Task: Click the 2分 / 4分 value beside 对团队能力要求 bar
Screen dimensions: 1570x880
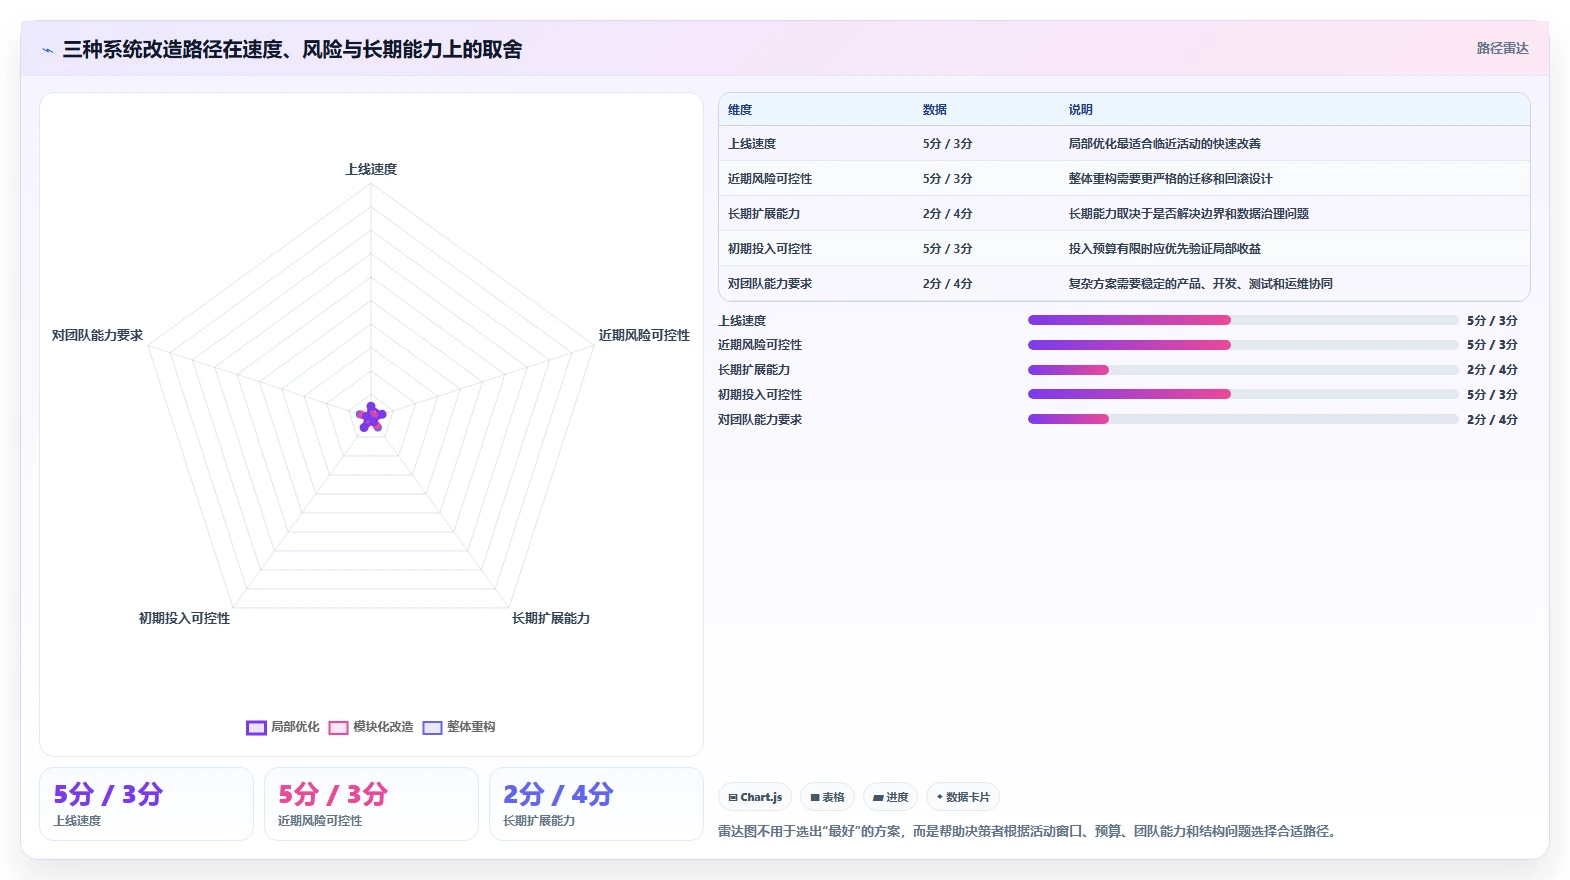Action: [1492, 420]
